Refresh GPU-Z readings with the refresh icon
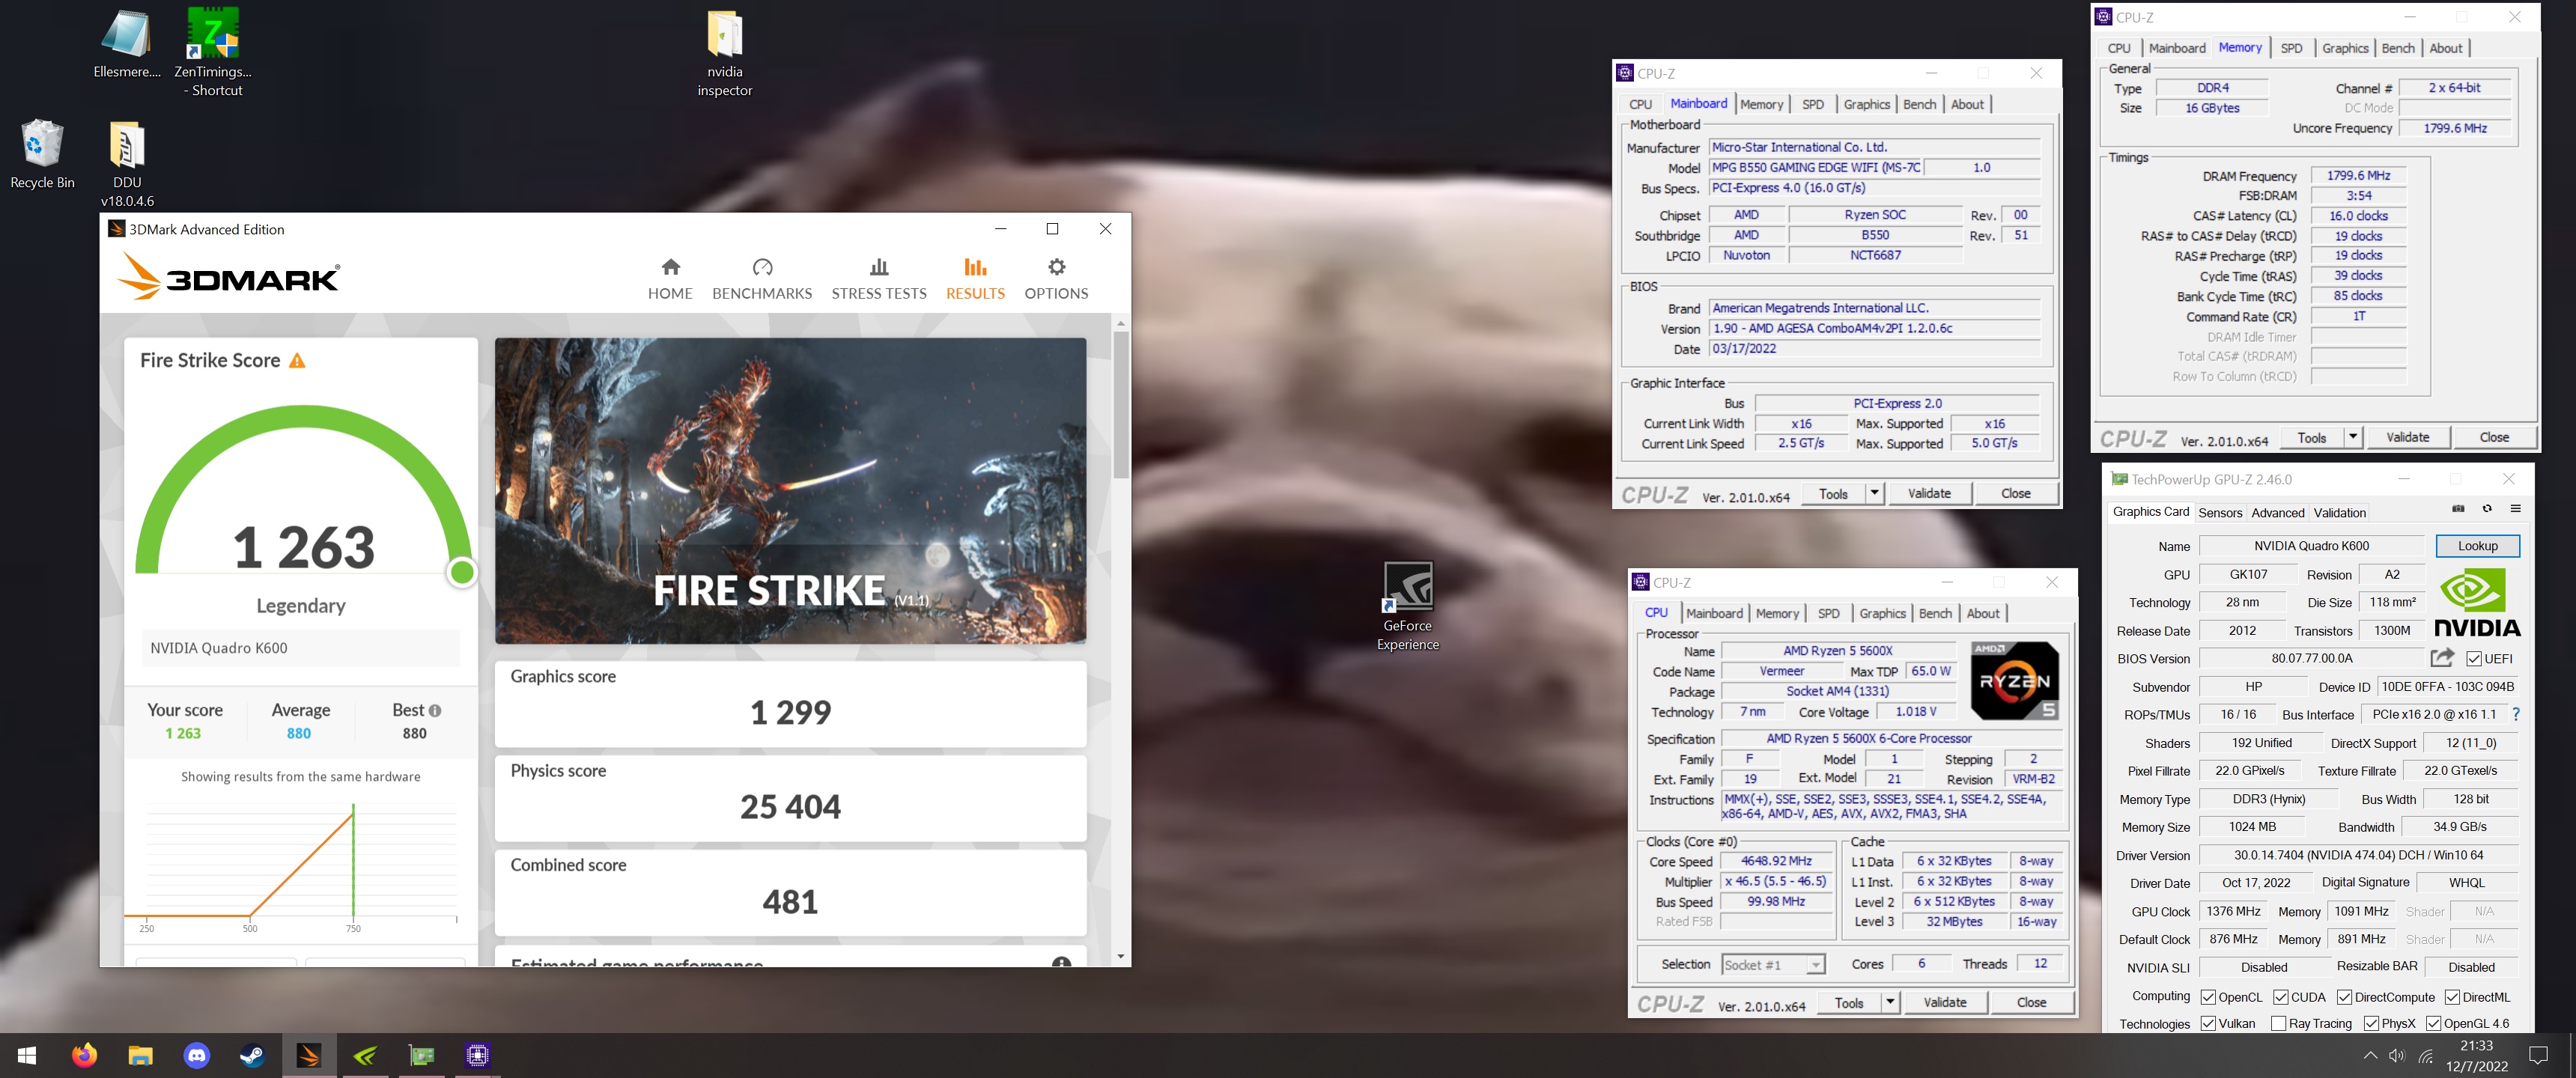Image resolution: width=2576 pixels, height=1078 pixels. [x=2487, y=509]
